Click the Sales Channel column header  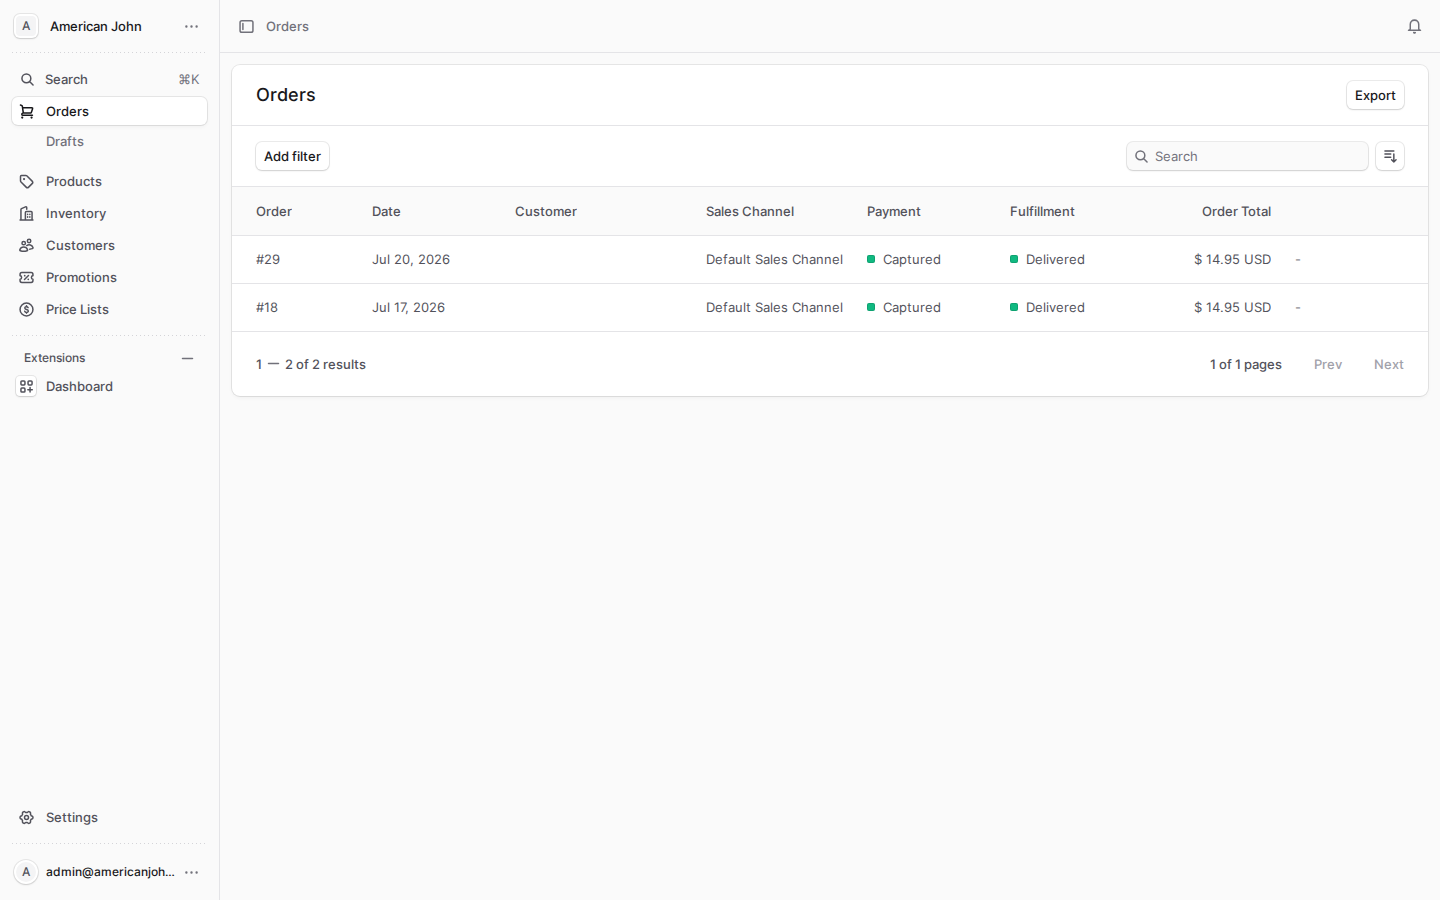[750, 211]
